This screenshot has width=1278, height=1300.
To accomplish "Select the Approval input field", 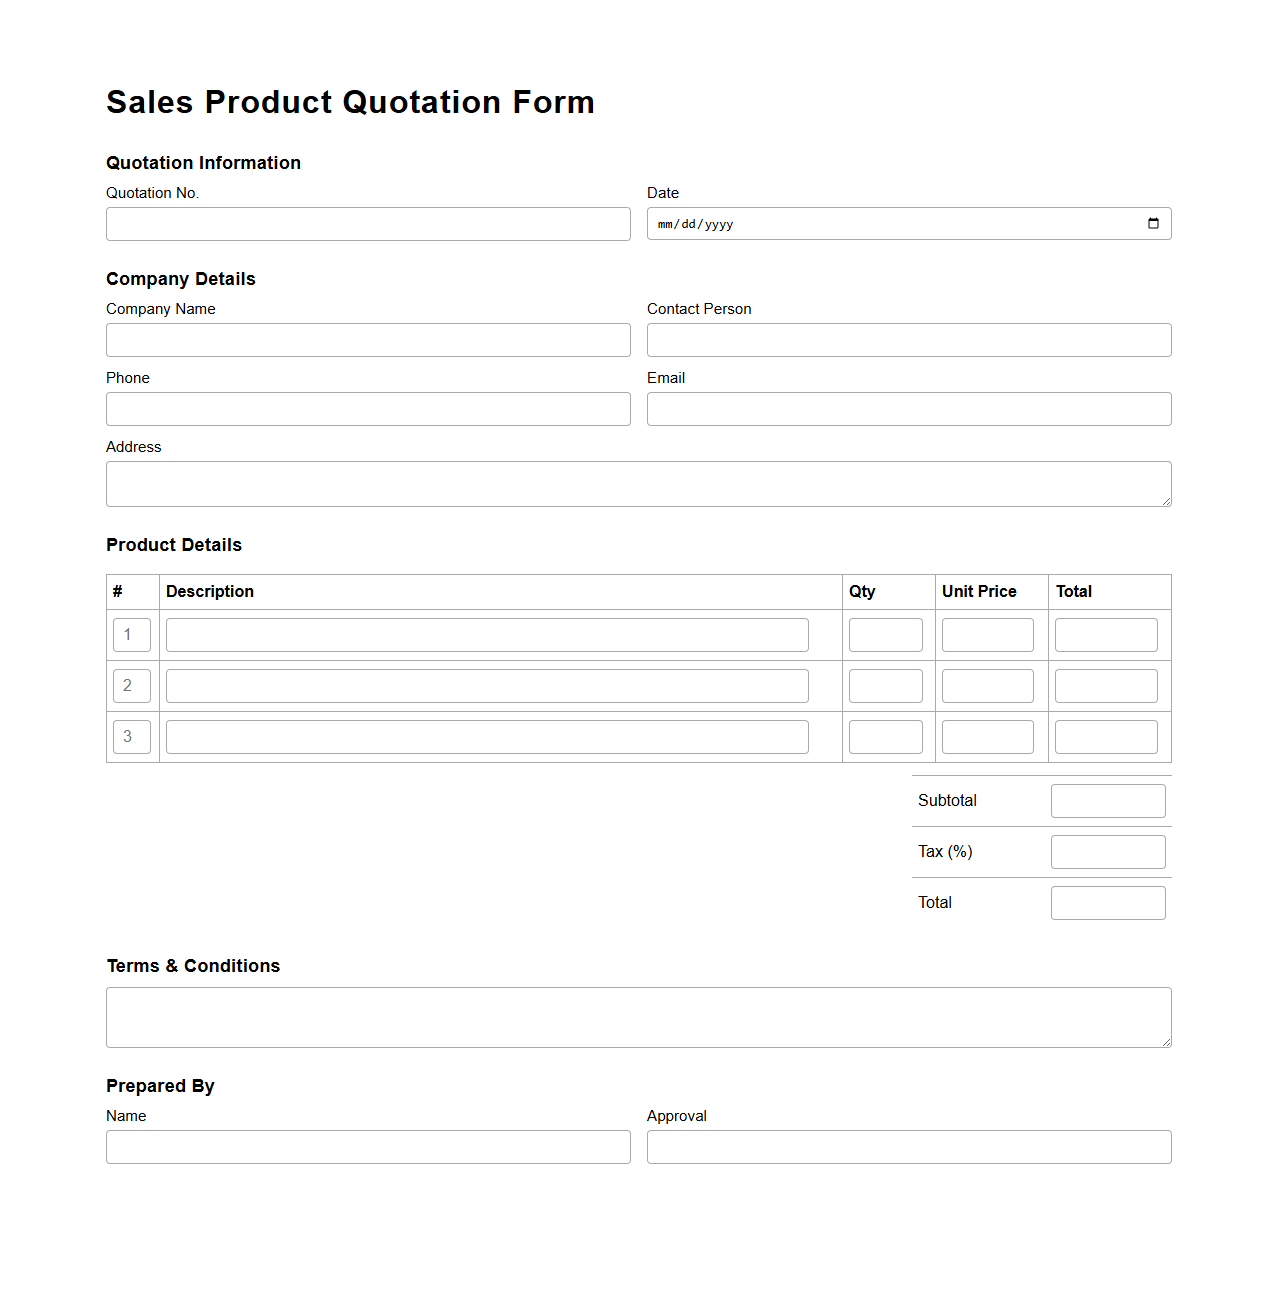I will point(908,1147).
